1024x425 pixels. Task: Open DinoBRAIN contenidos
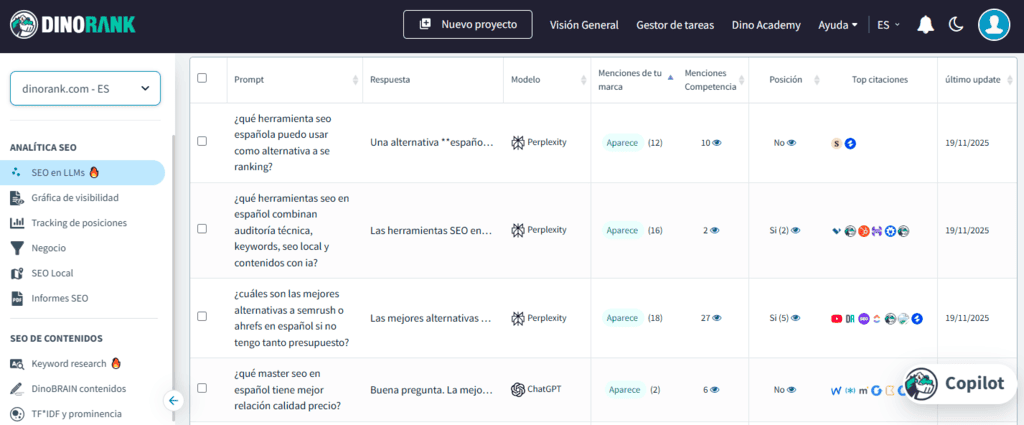pos(78,388)
